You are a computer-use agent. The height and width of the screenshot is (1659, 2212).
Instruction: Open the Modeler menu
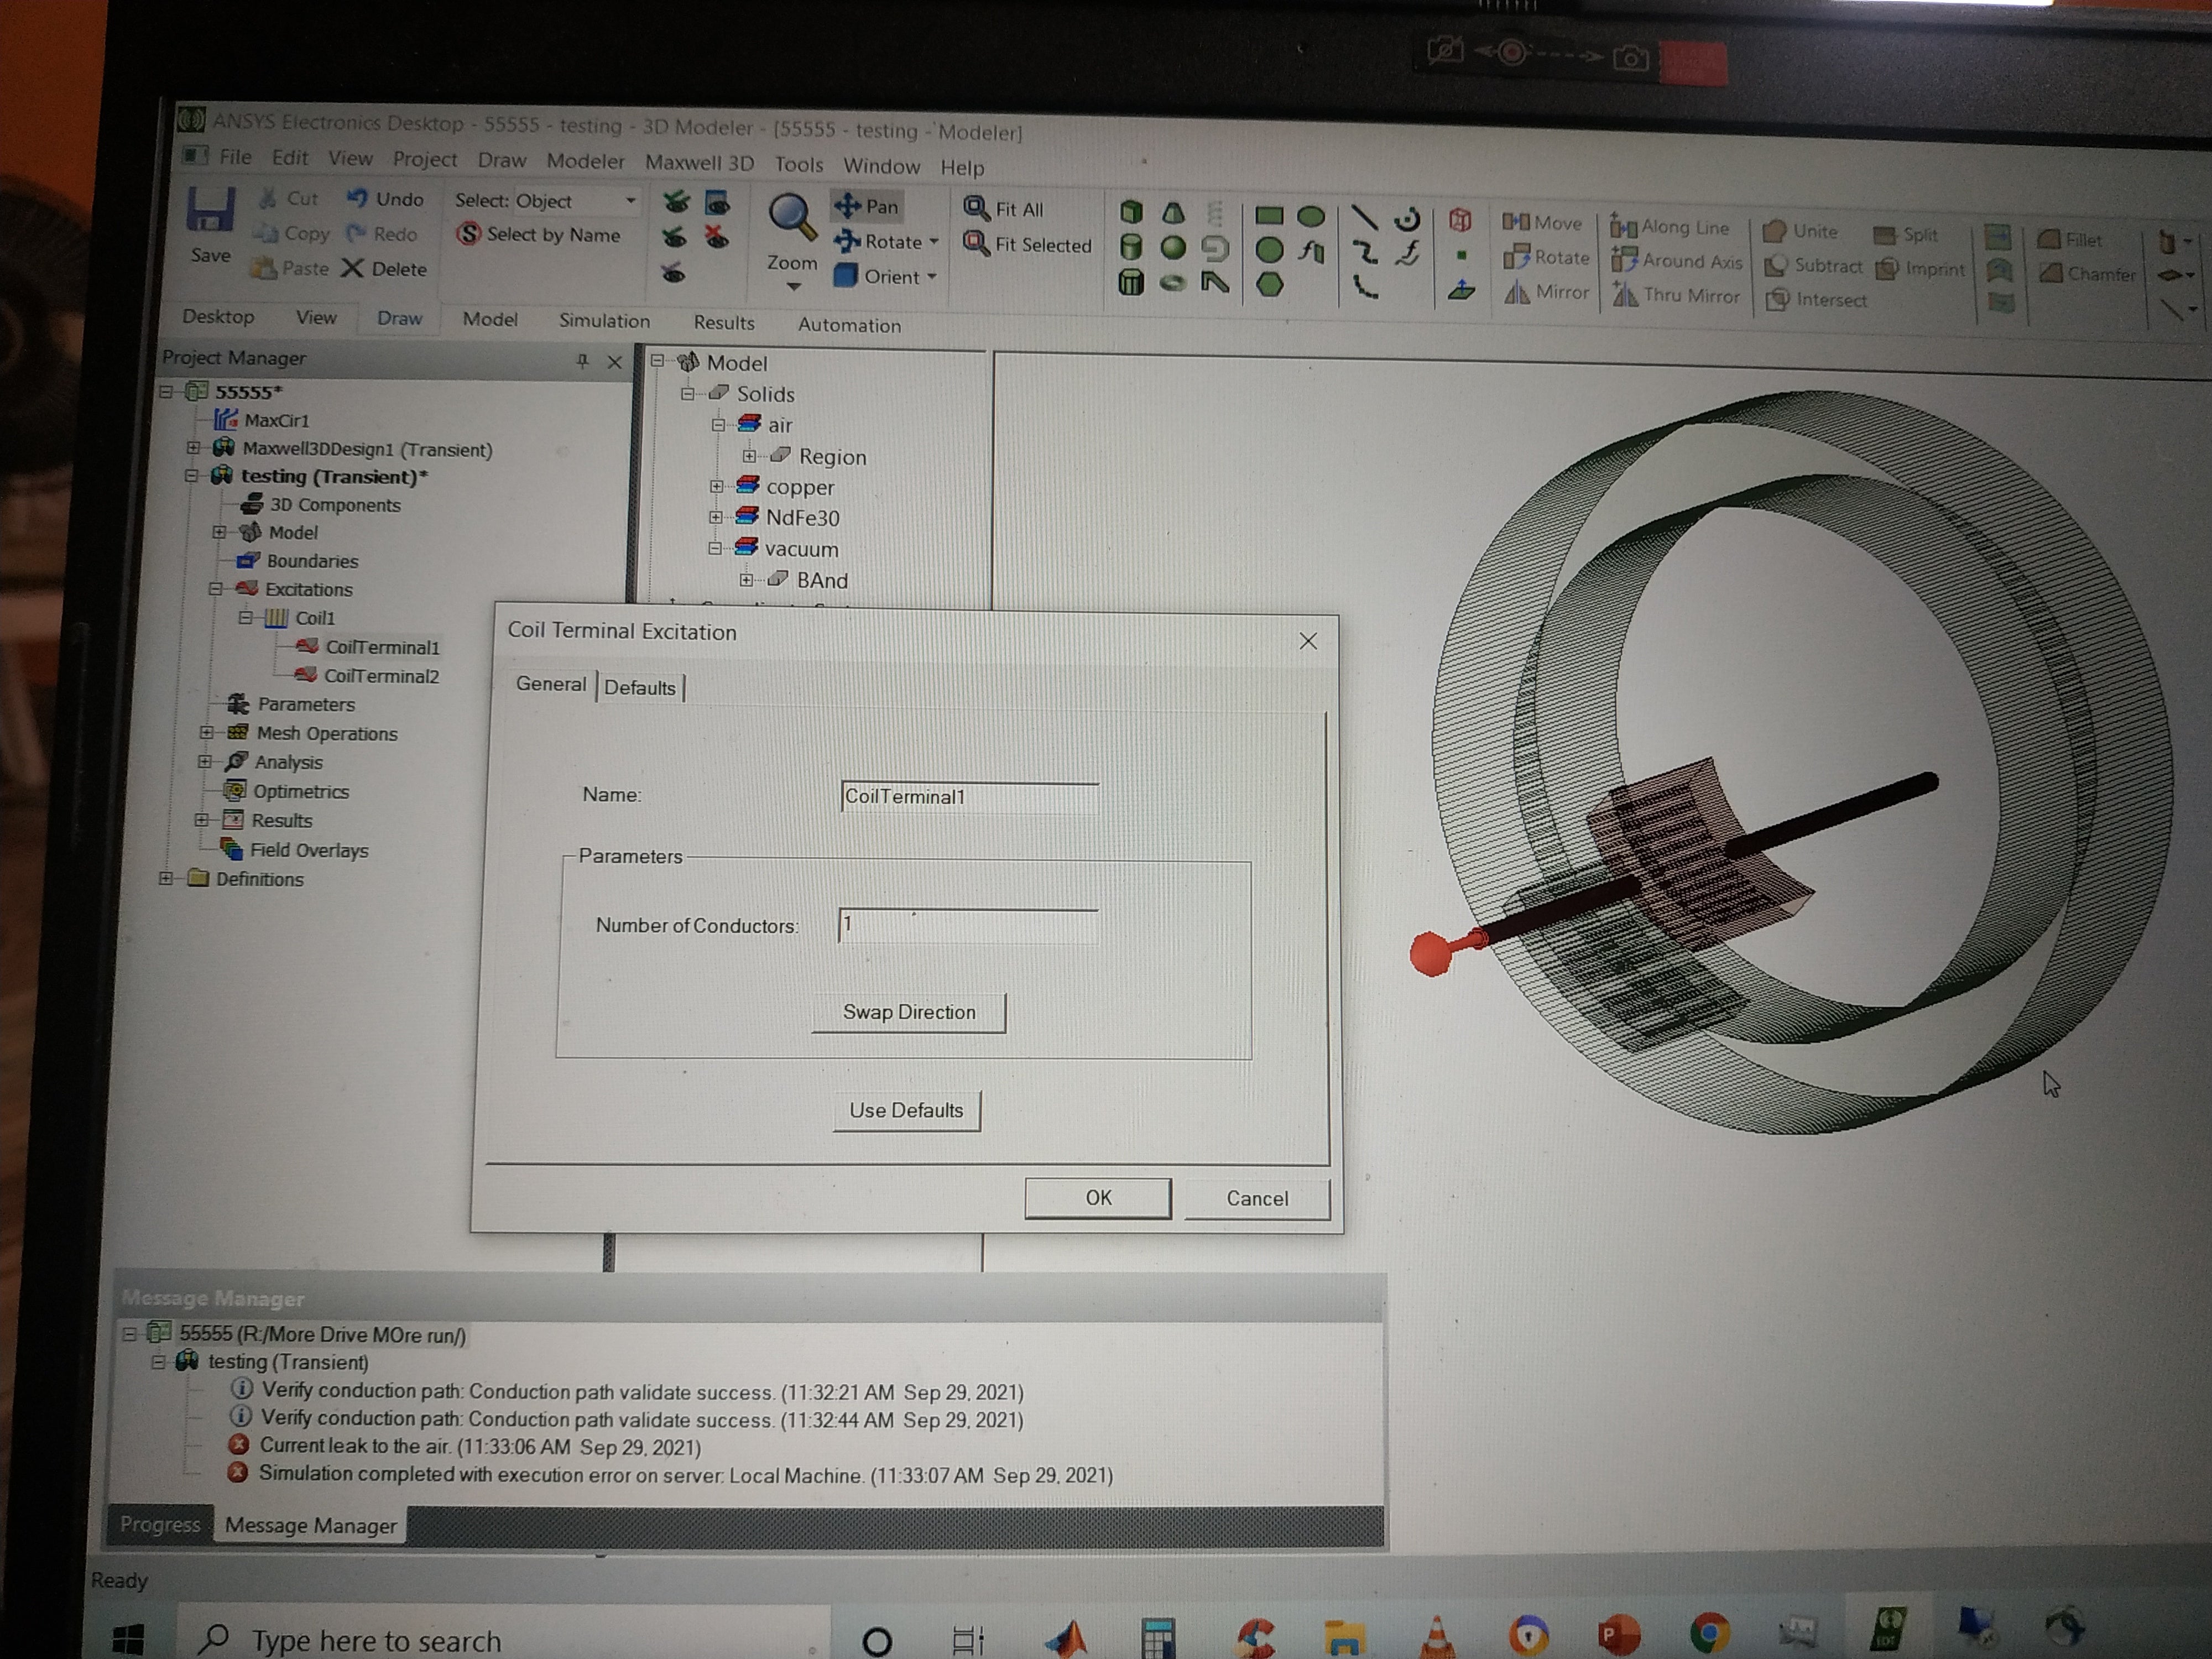tap(585, 161)
